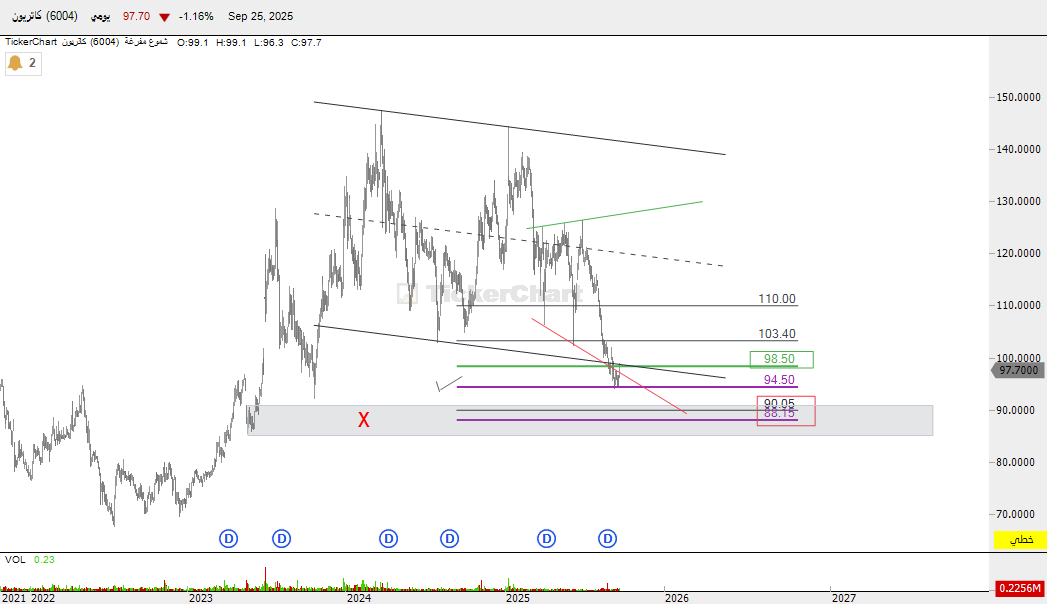Open the alerts bell icon

pos(15,63)
